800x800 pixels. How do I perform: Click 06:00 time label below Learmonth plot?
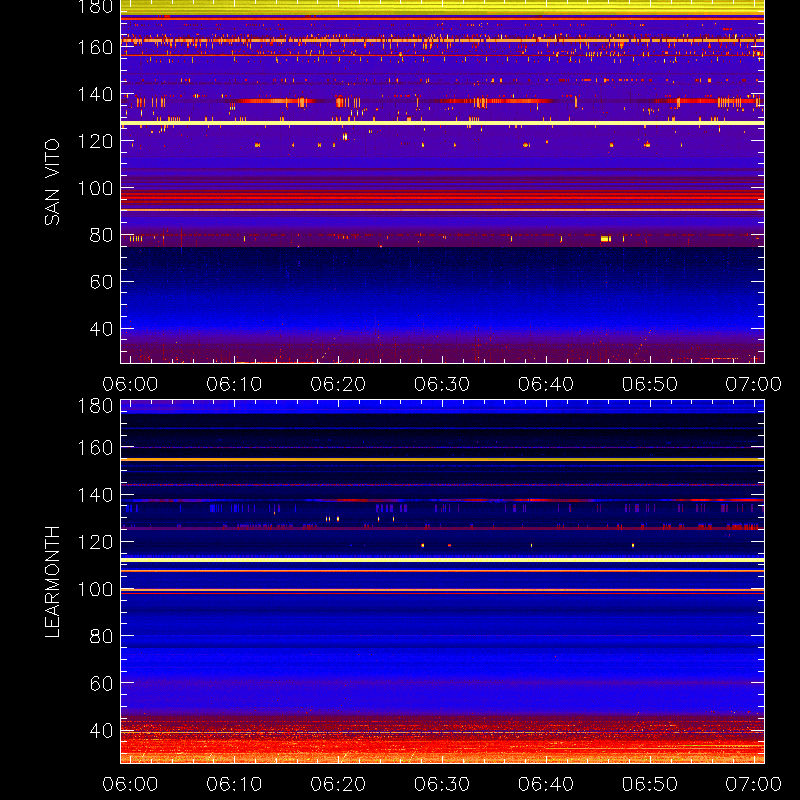pyautogui.click(x=130, y=784)
